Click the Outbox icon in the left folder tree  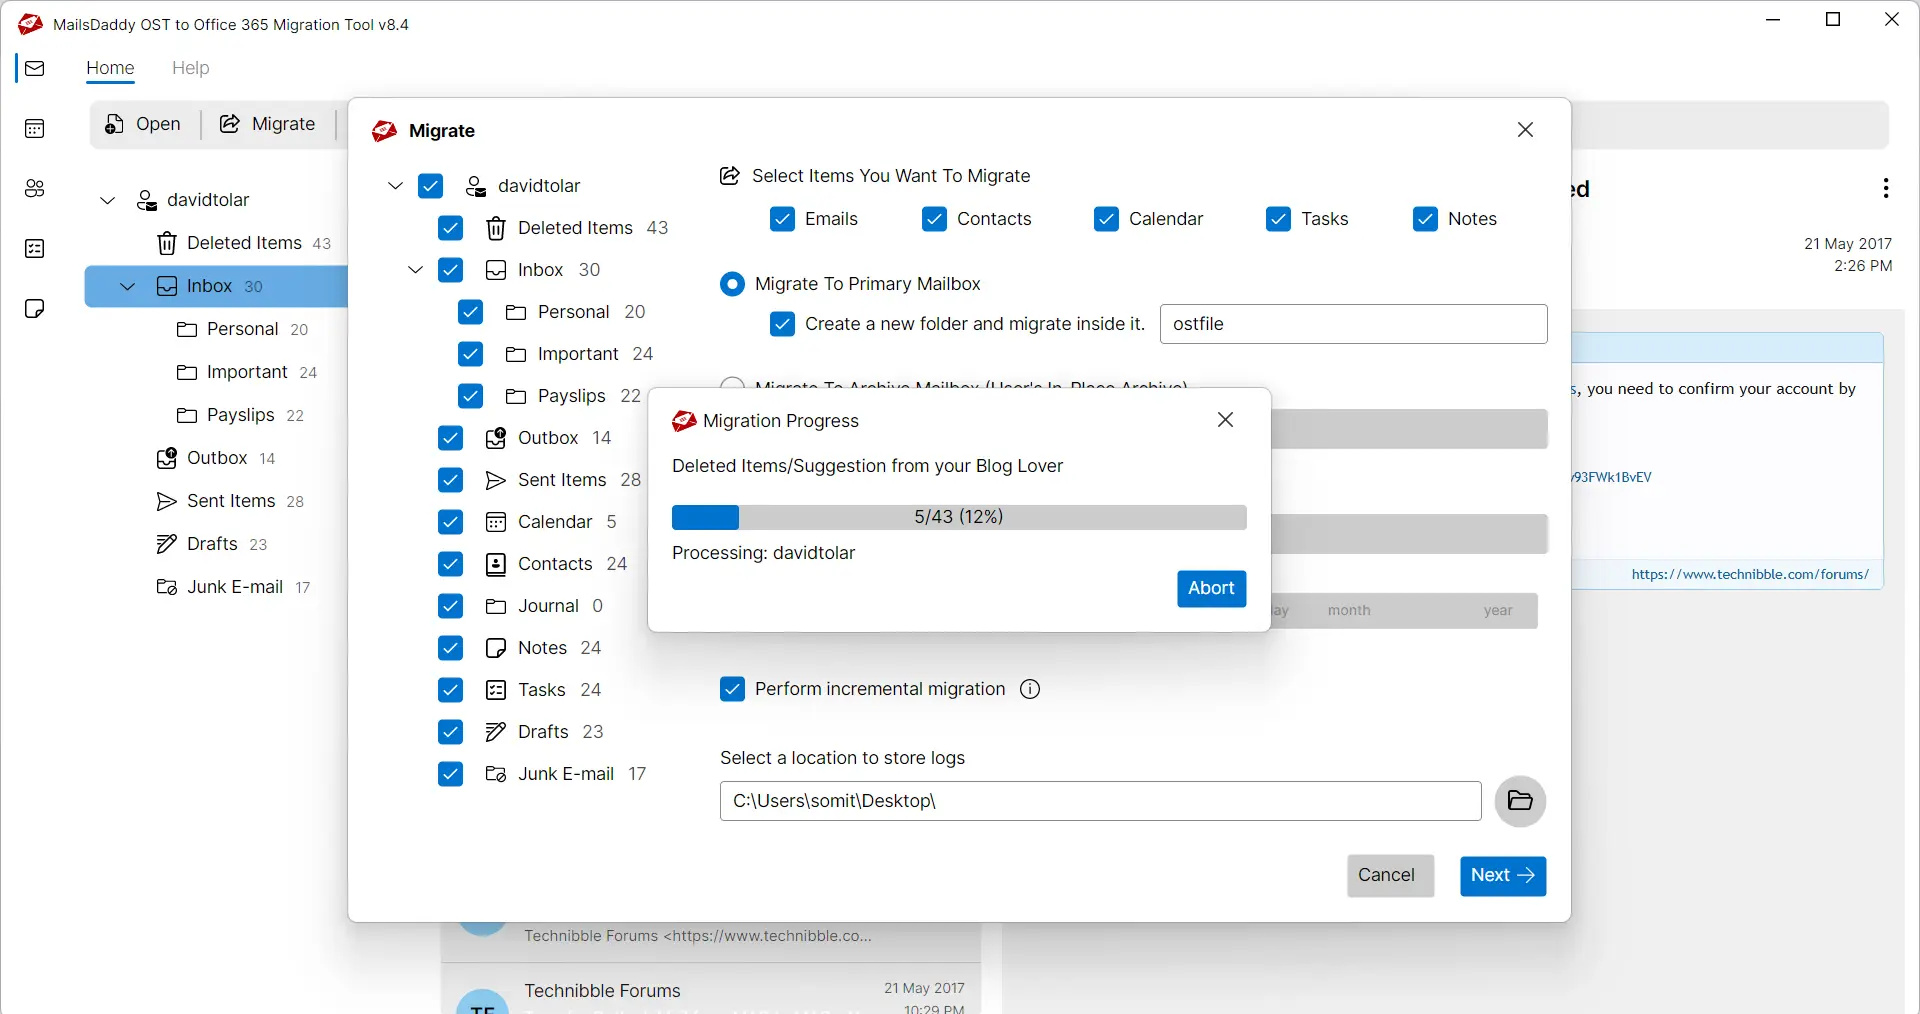tap(166, 458)
